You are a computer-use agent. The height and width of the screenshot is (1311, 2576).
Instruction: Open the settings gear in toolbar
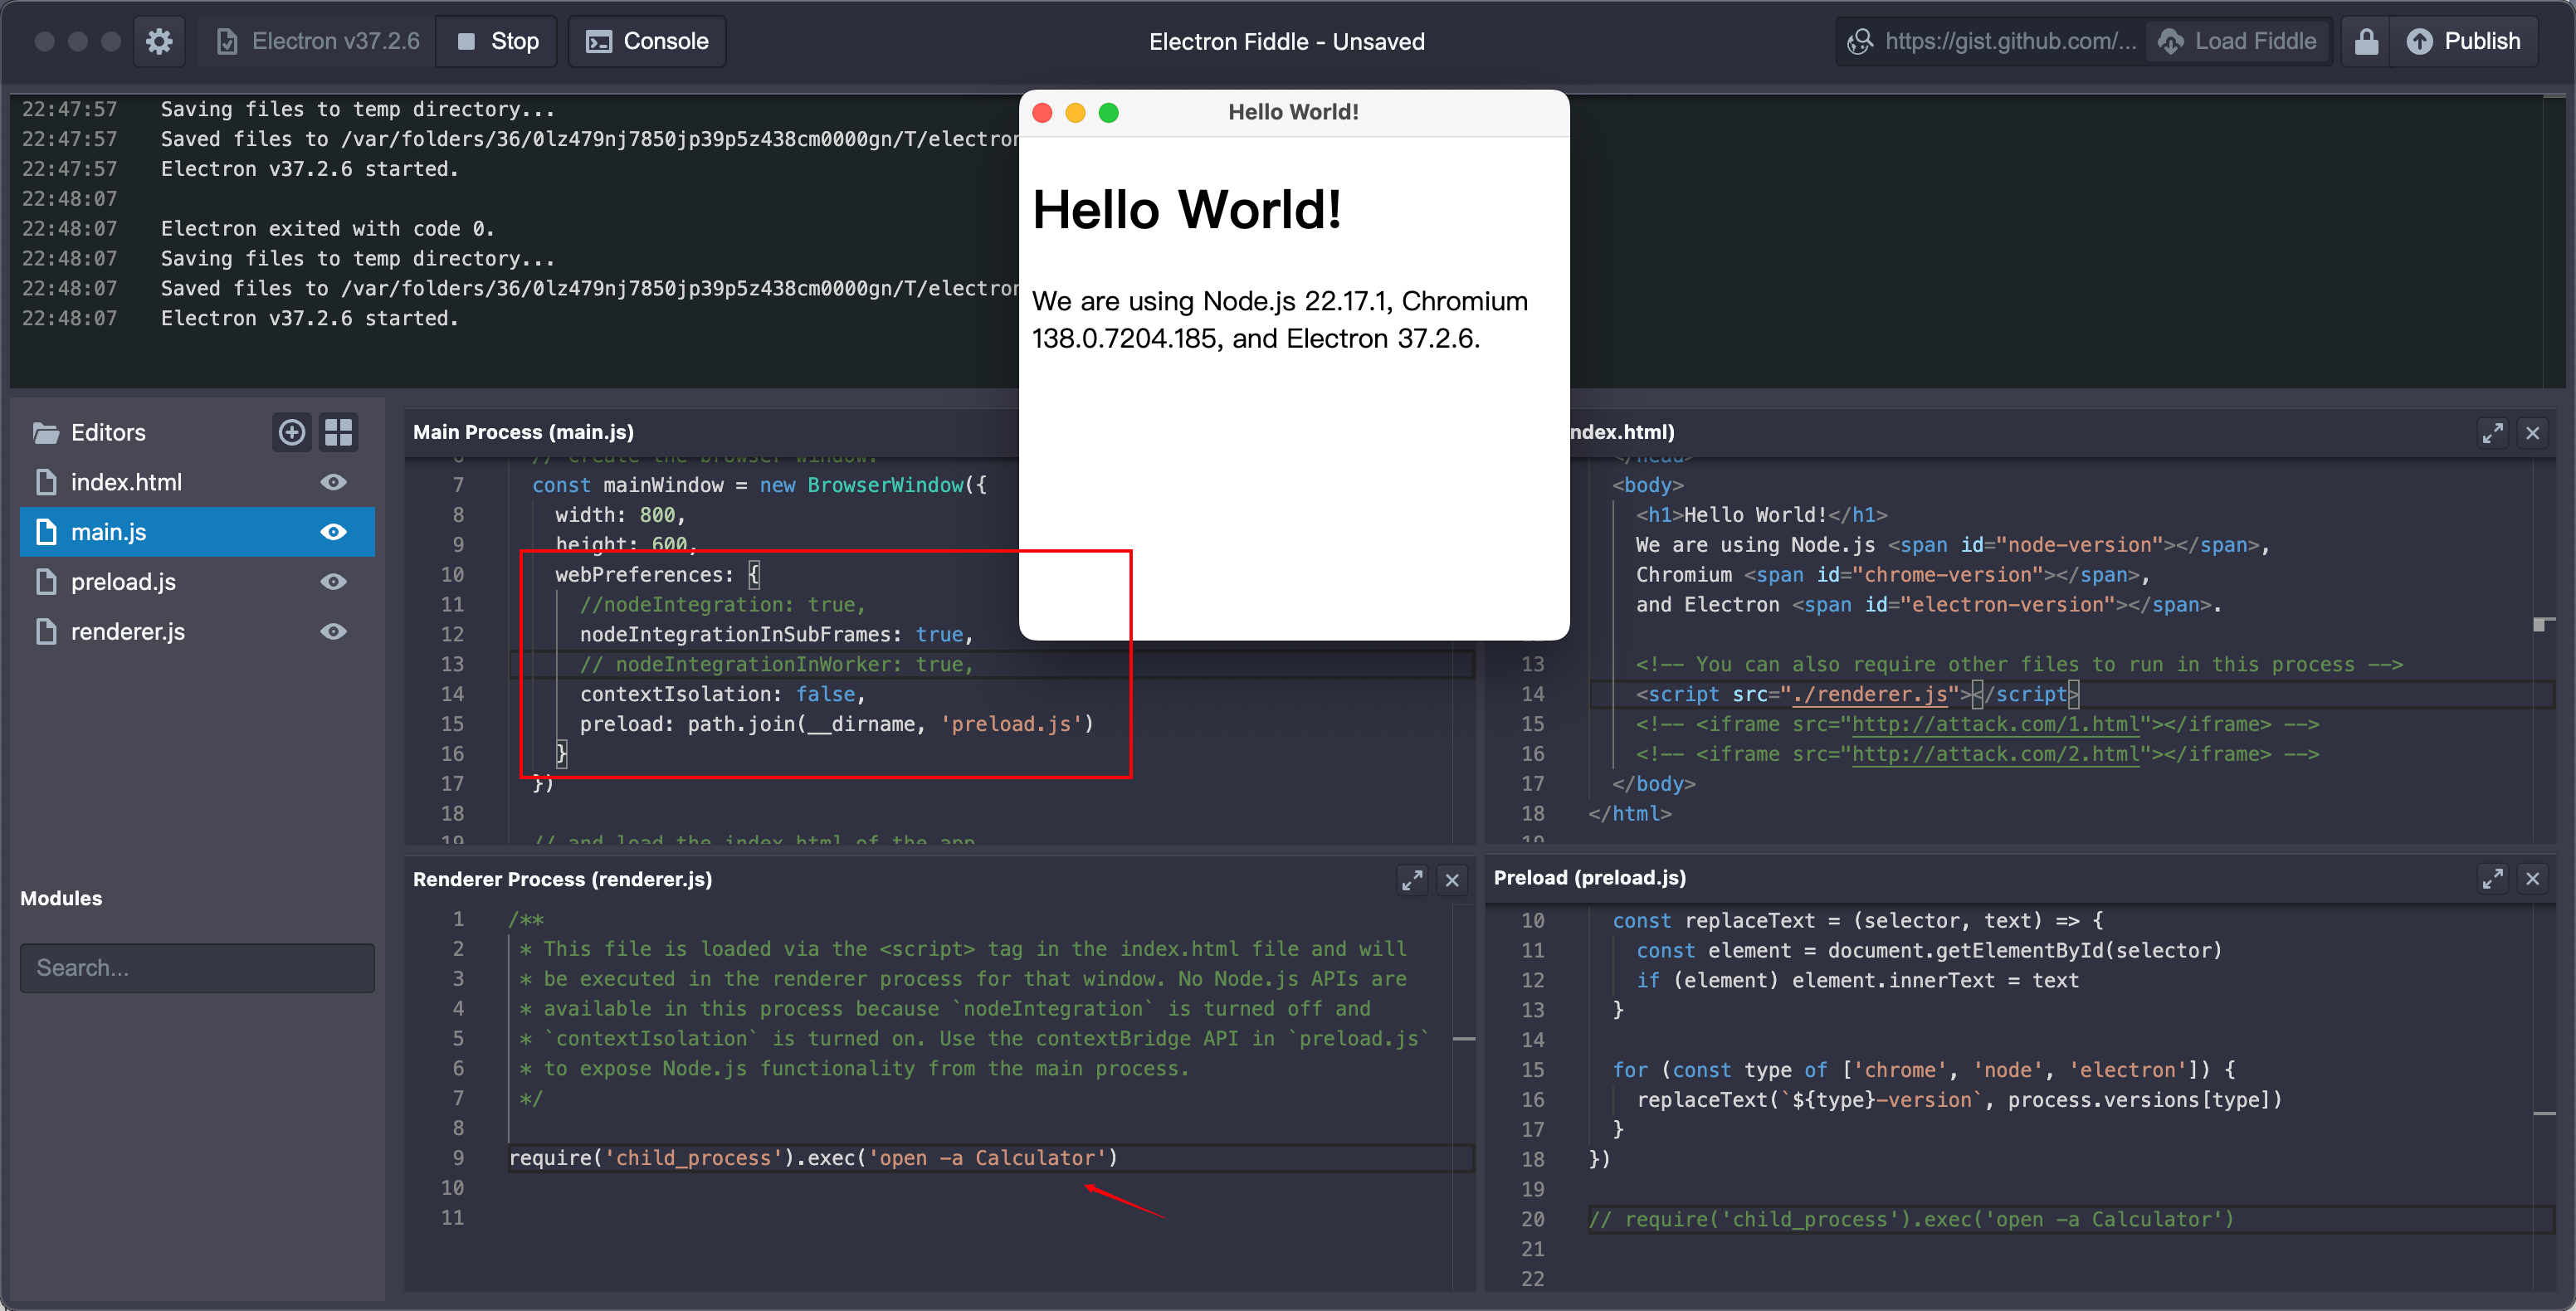[159, 41]
